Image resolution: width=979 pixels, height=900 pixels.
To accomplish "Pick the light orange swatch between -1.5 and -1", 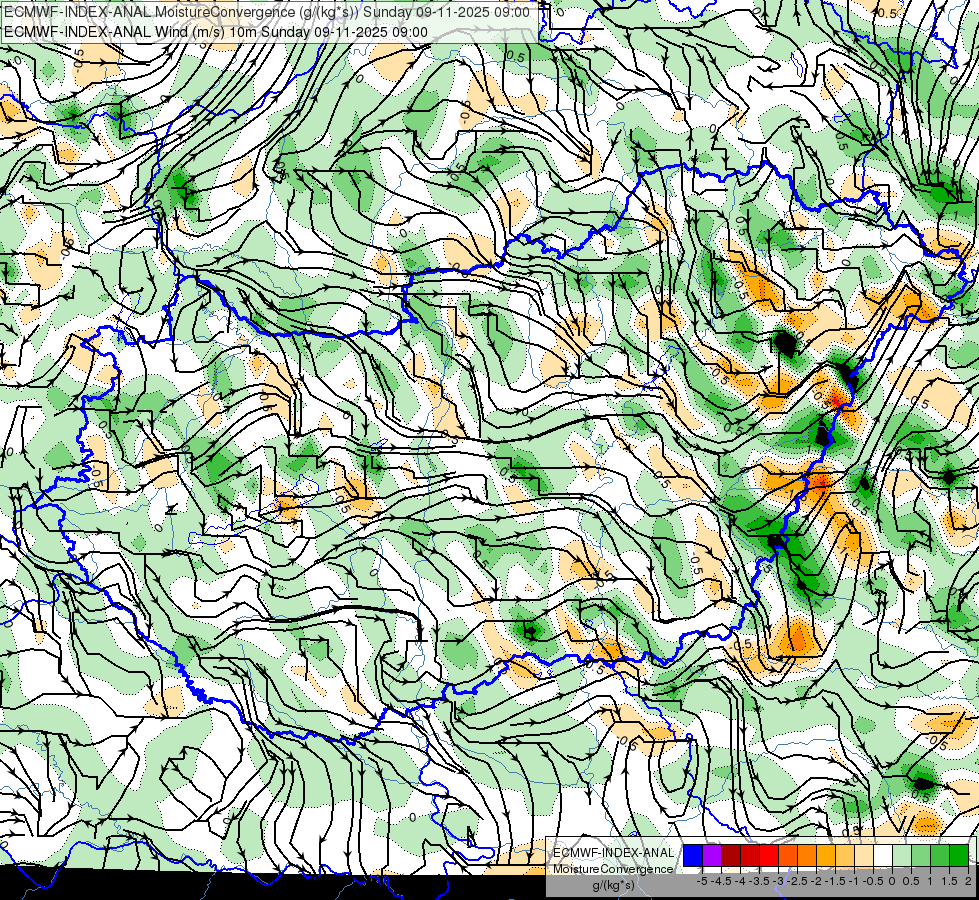I will [845, 855].
